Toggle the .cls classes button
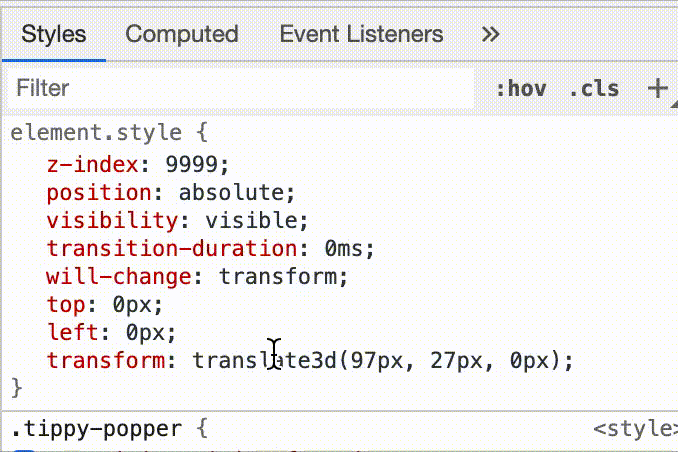 (x=594, y=89)
